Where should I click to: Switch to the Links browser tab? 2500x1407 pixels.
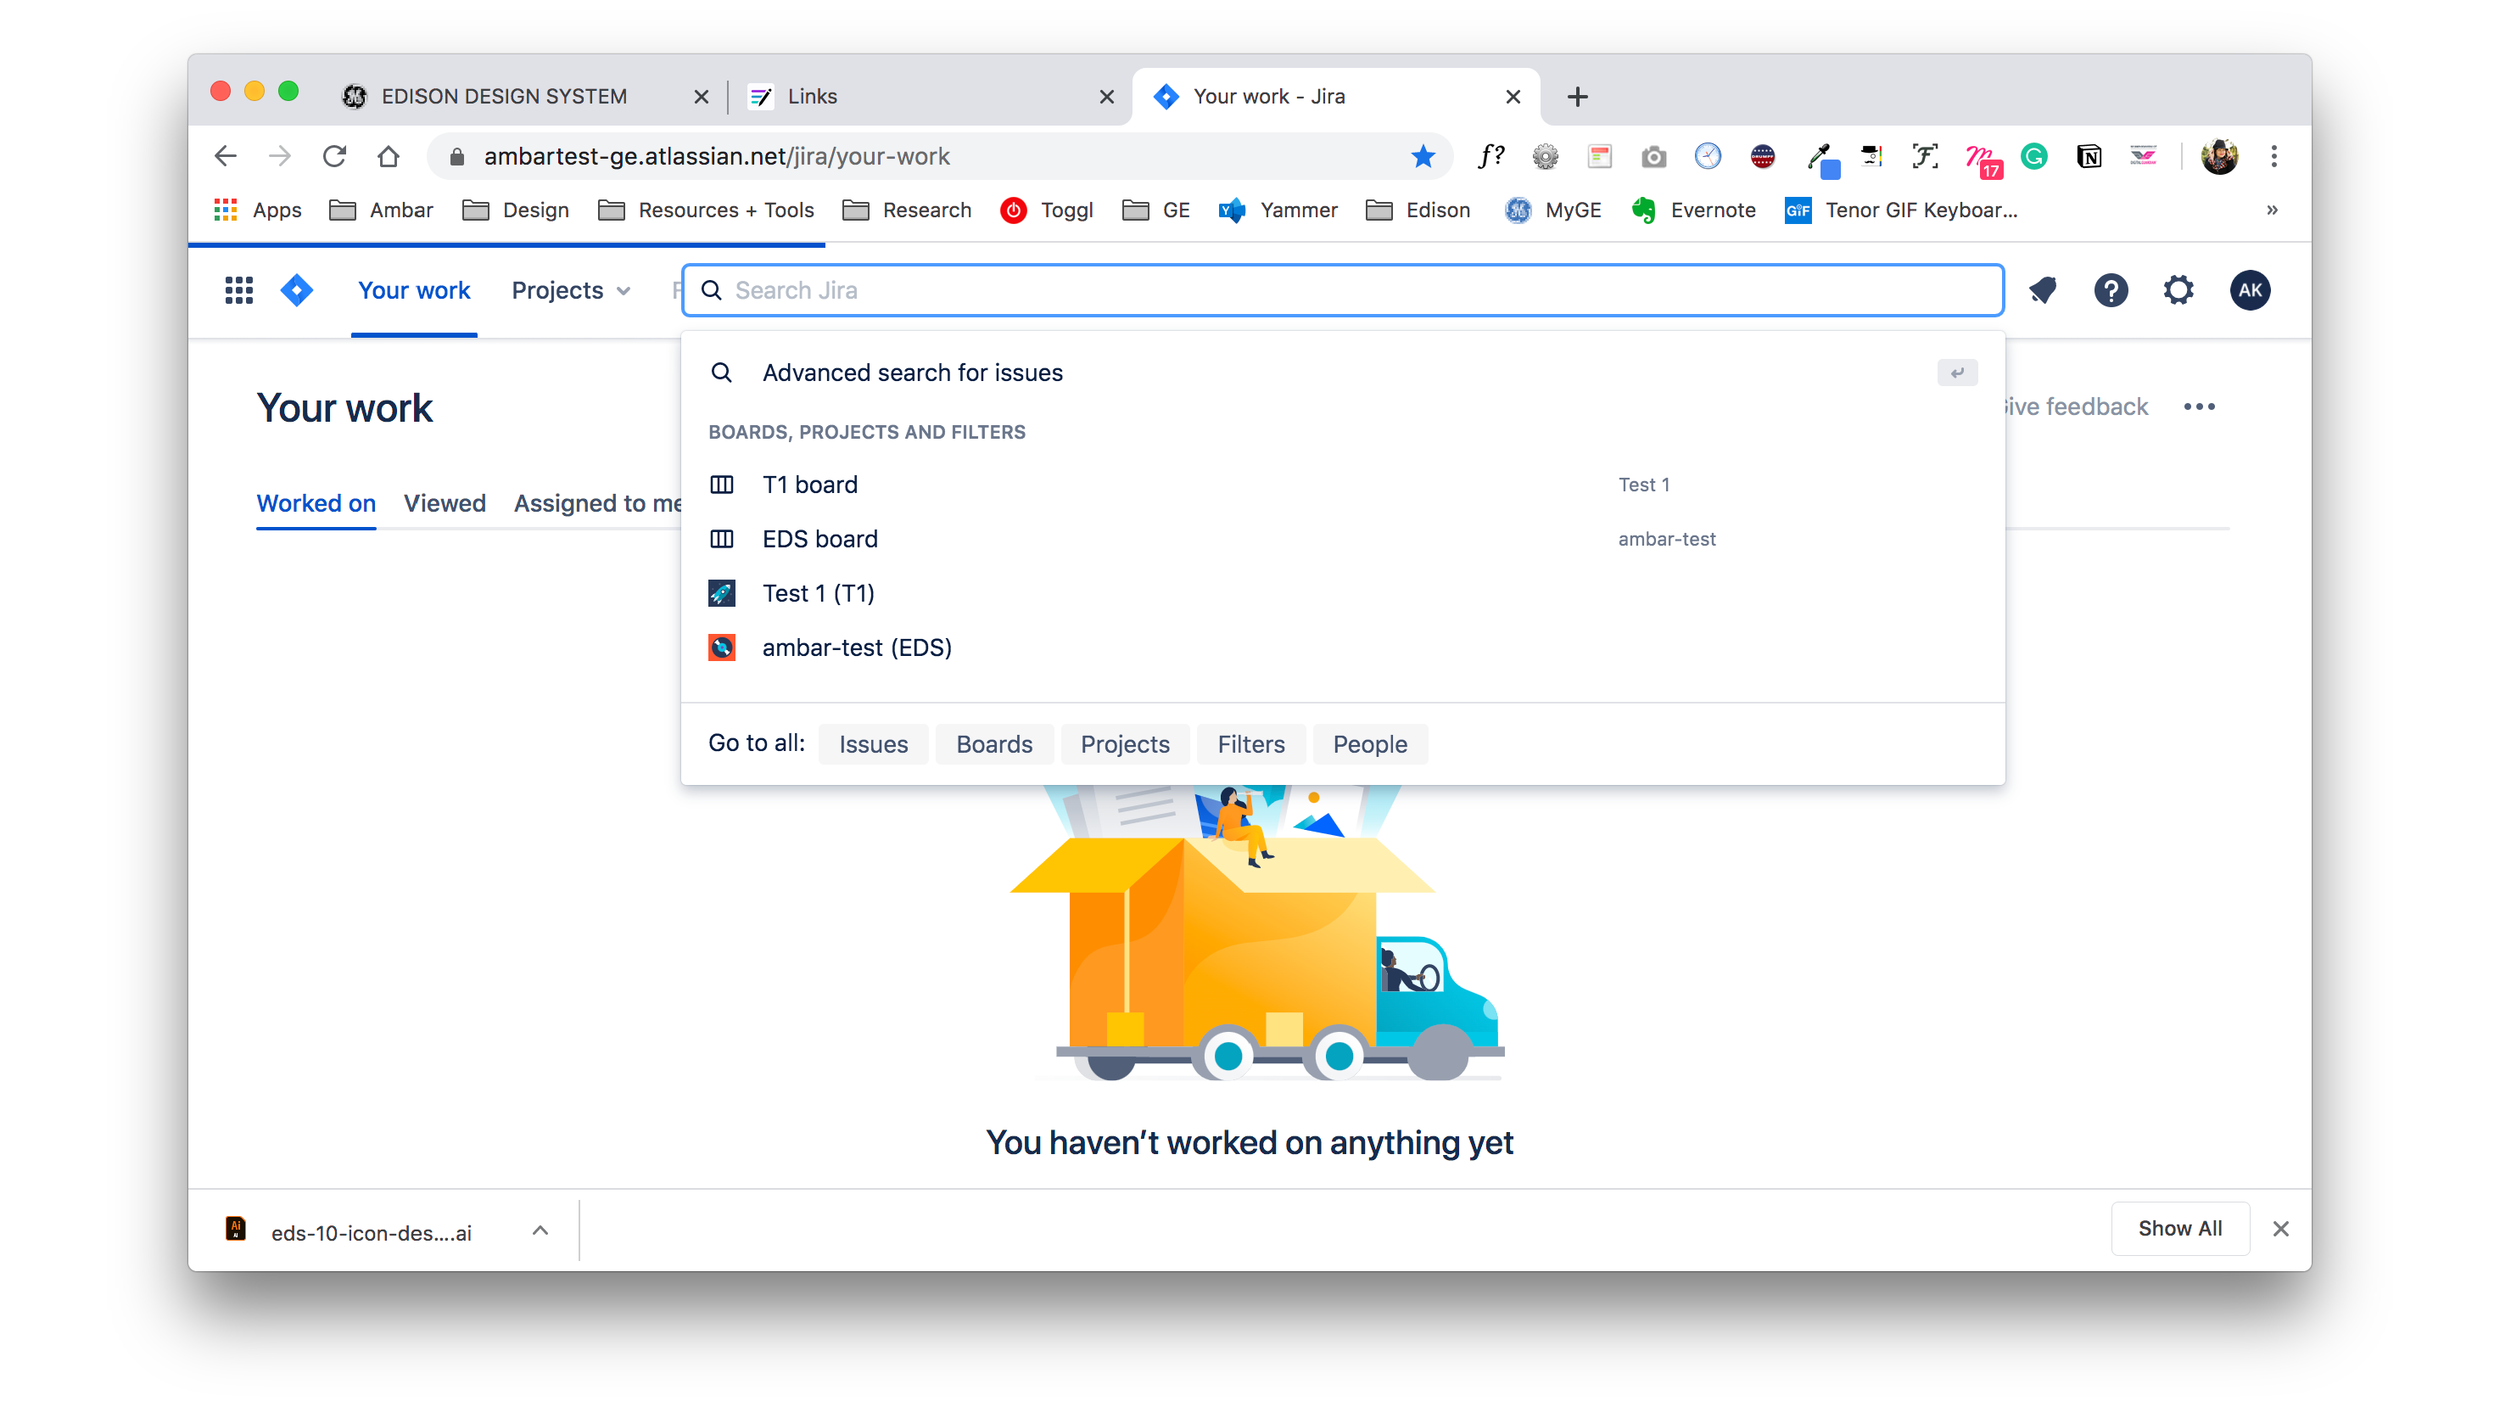click(931, 96)
